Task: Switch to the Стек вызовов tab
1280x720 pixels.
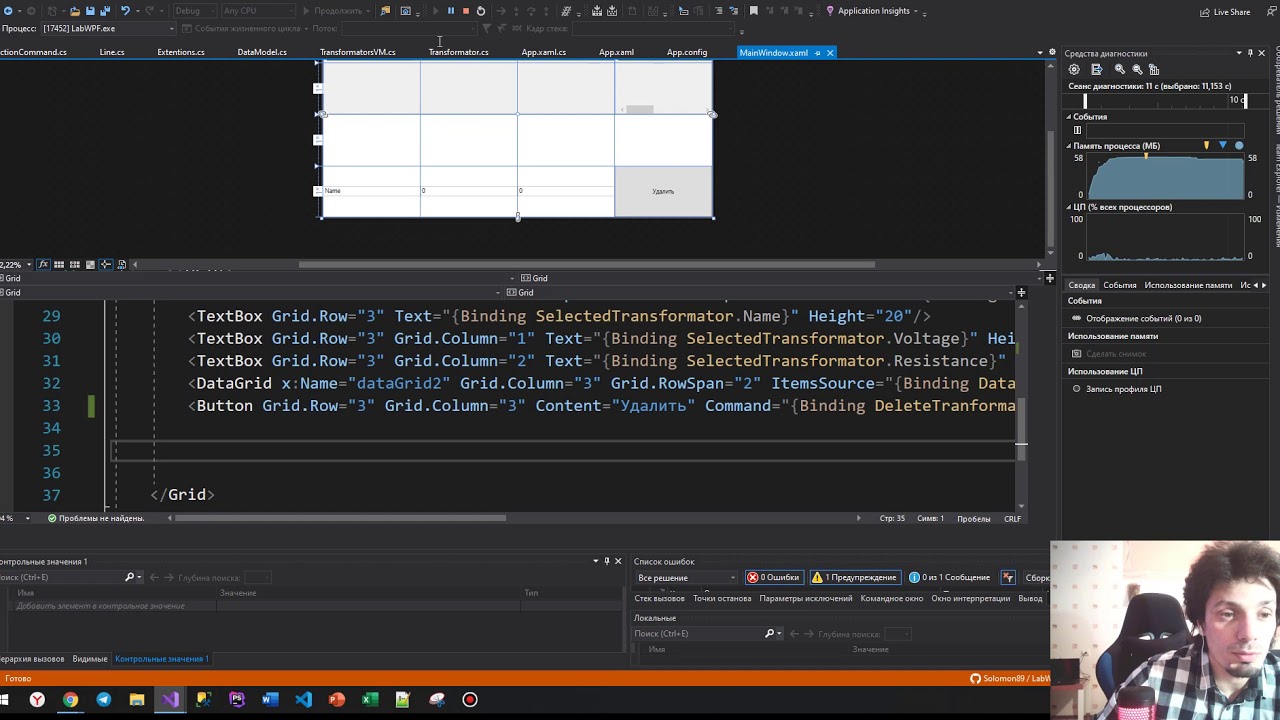Action: (x=659, y=598)
